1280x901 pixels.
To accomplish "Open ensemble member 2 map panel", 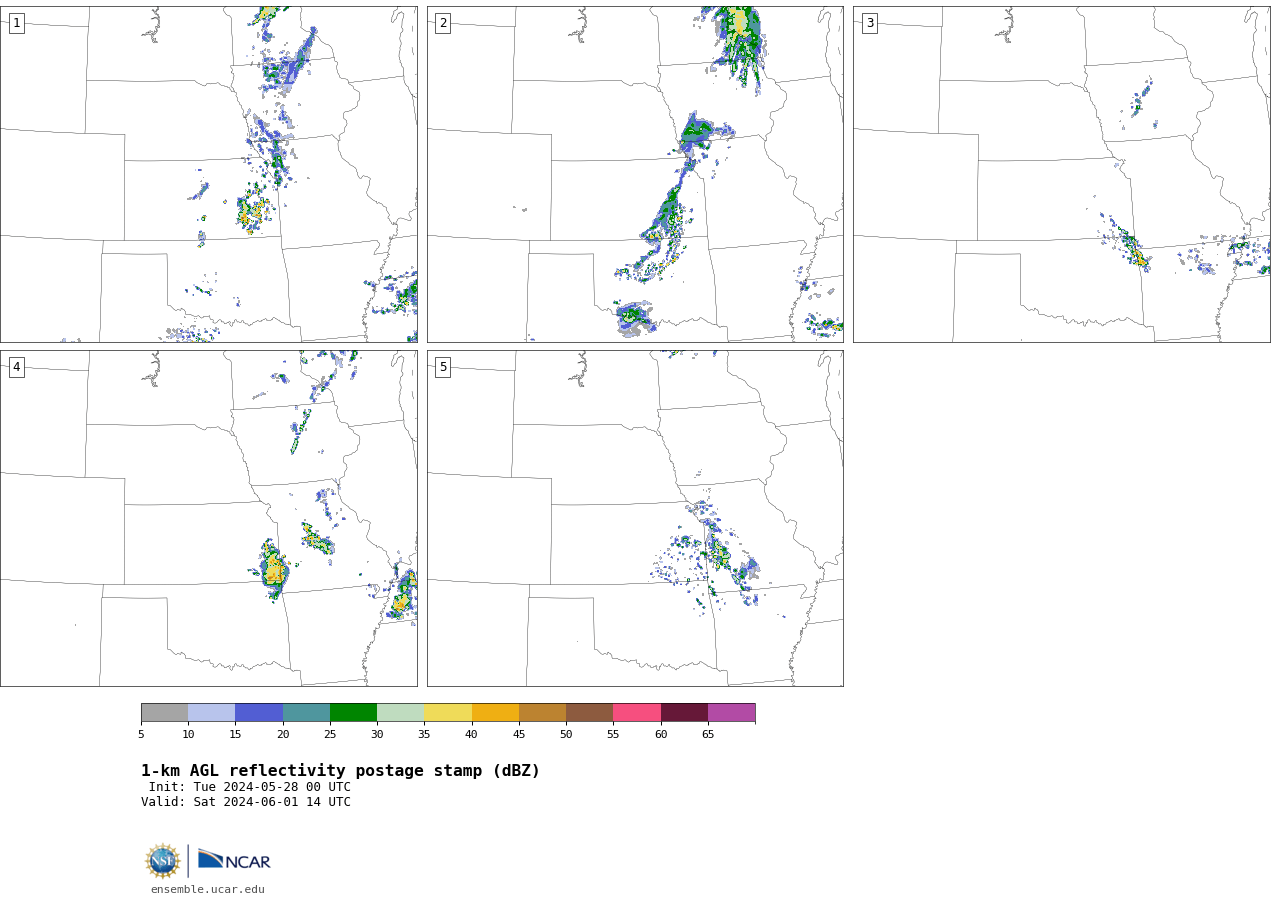I will [x=635, y=174].
